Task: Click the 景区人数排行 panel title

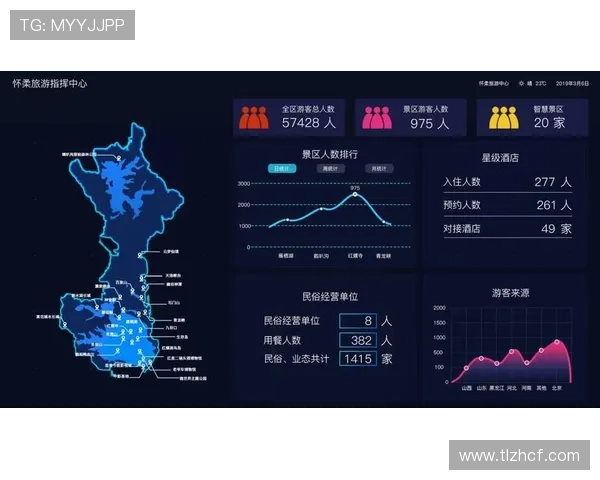Action: tap(330, 154)
